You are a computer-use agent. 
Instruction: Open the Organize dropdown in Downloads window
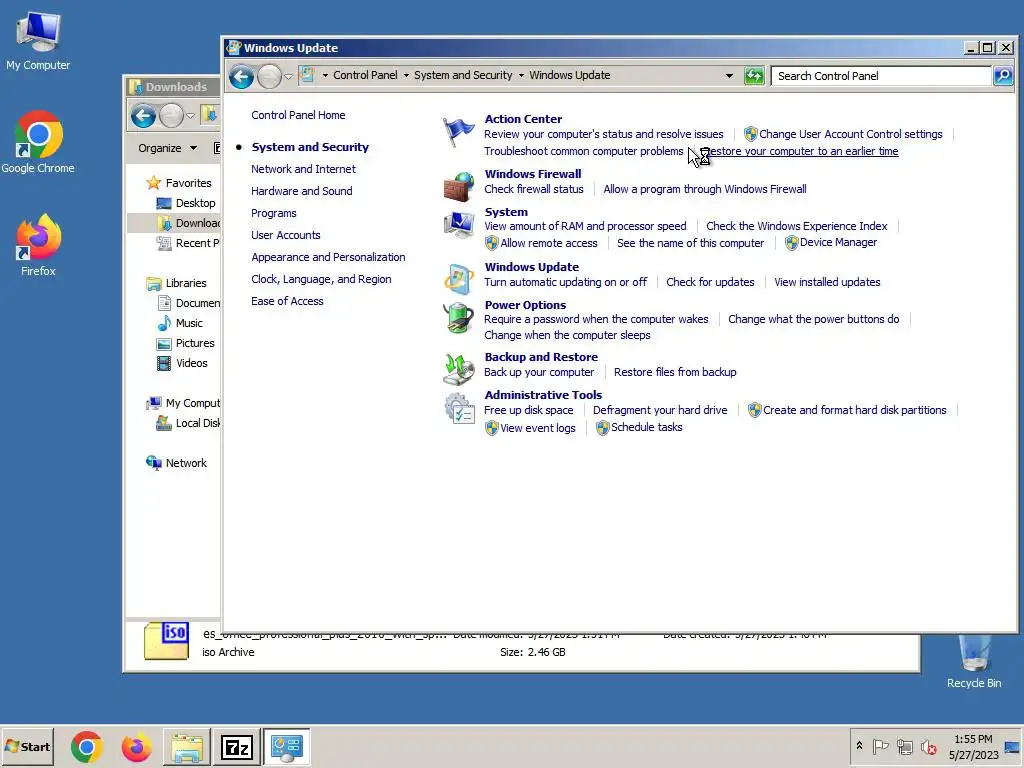point(167,148)
